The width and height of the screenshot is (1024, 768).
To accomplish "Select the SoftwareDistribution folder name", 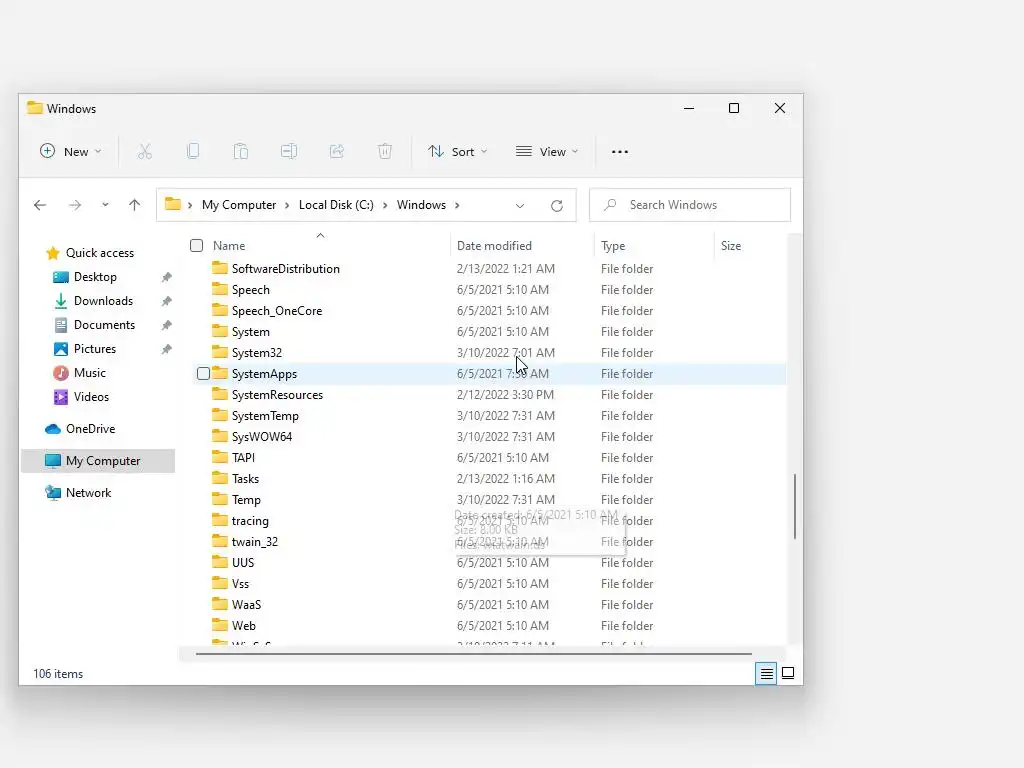I will coord(285,268).
